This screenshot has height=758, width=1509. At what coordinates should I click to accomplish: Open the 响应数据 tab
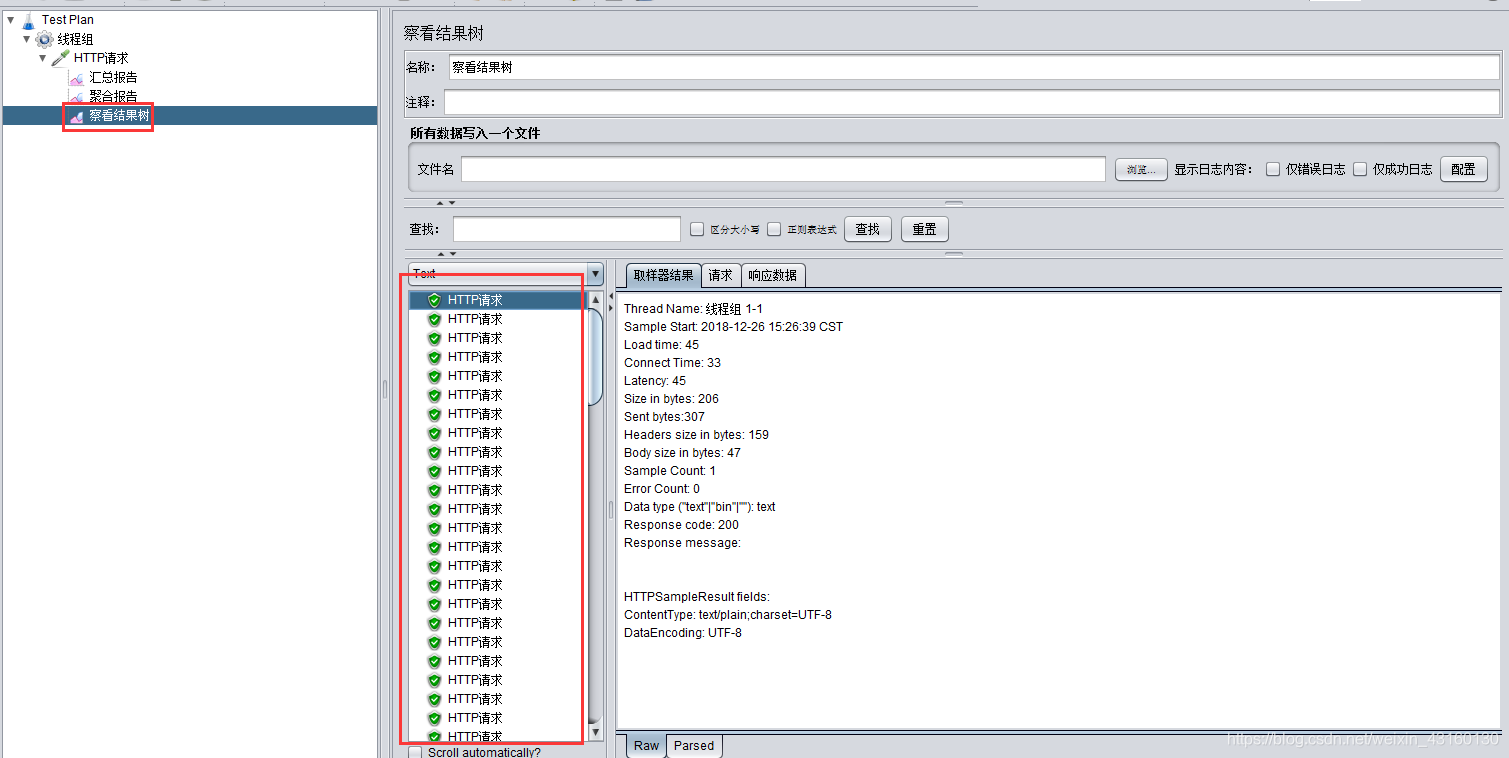click(x=773, y=275)
